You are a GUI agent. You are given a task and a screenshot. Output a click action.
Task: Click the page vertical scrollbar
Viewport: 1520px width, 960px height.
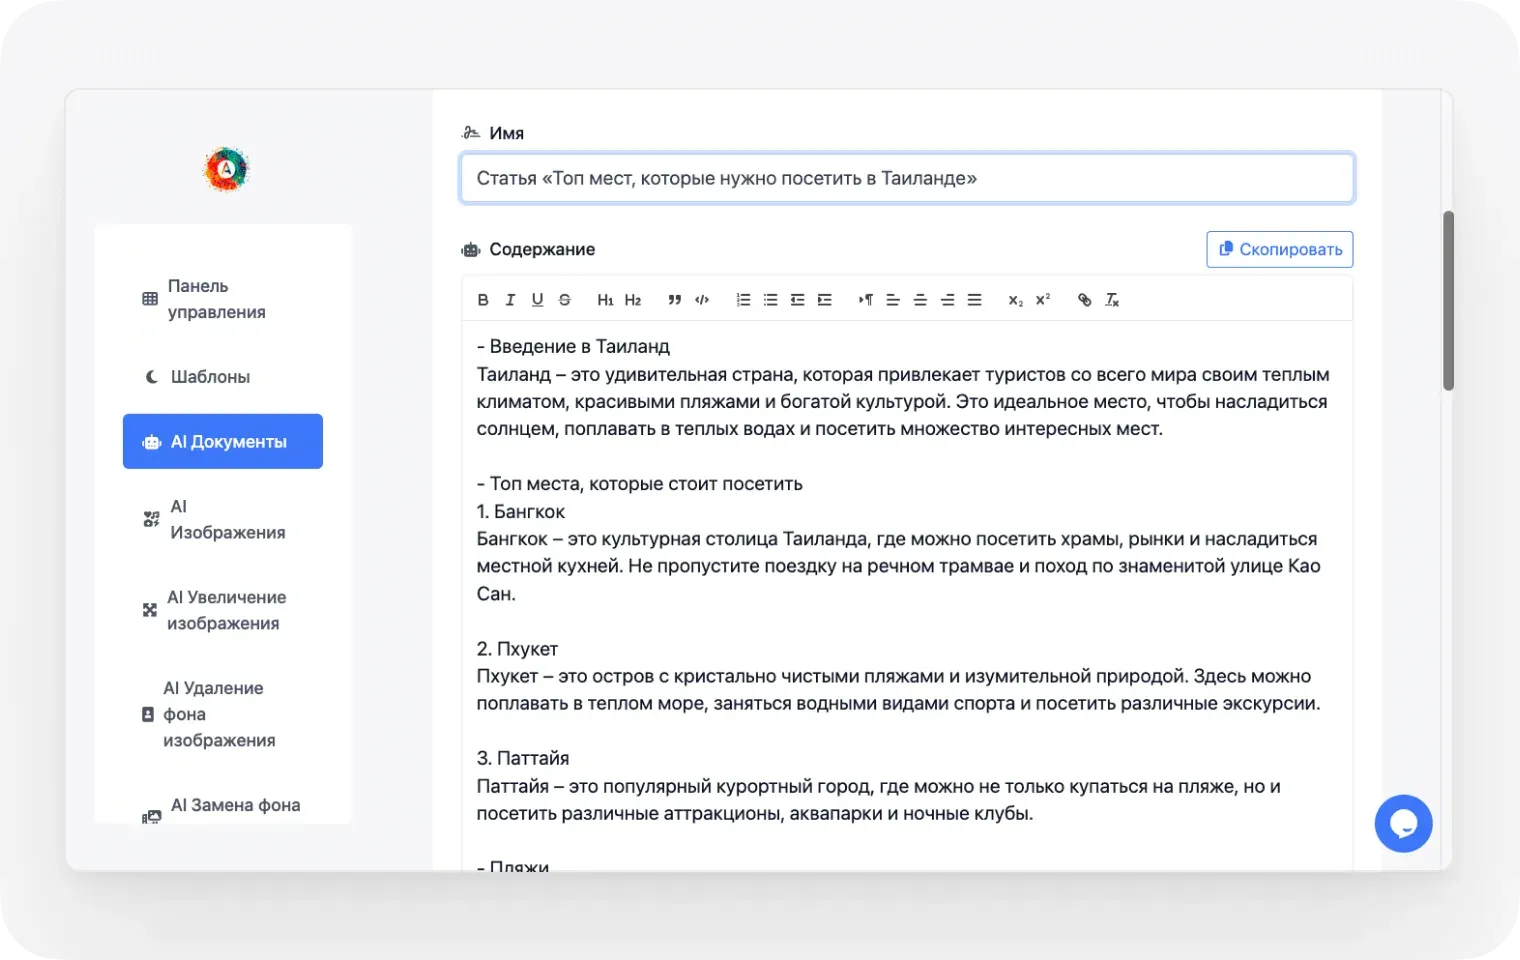coord(1448,300)
